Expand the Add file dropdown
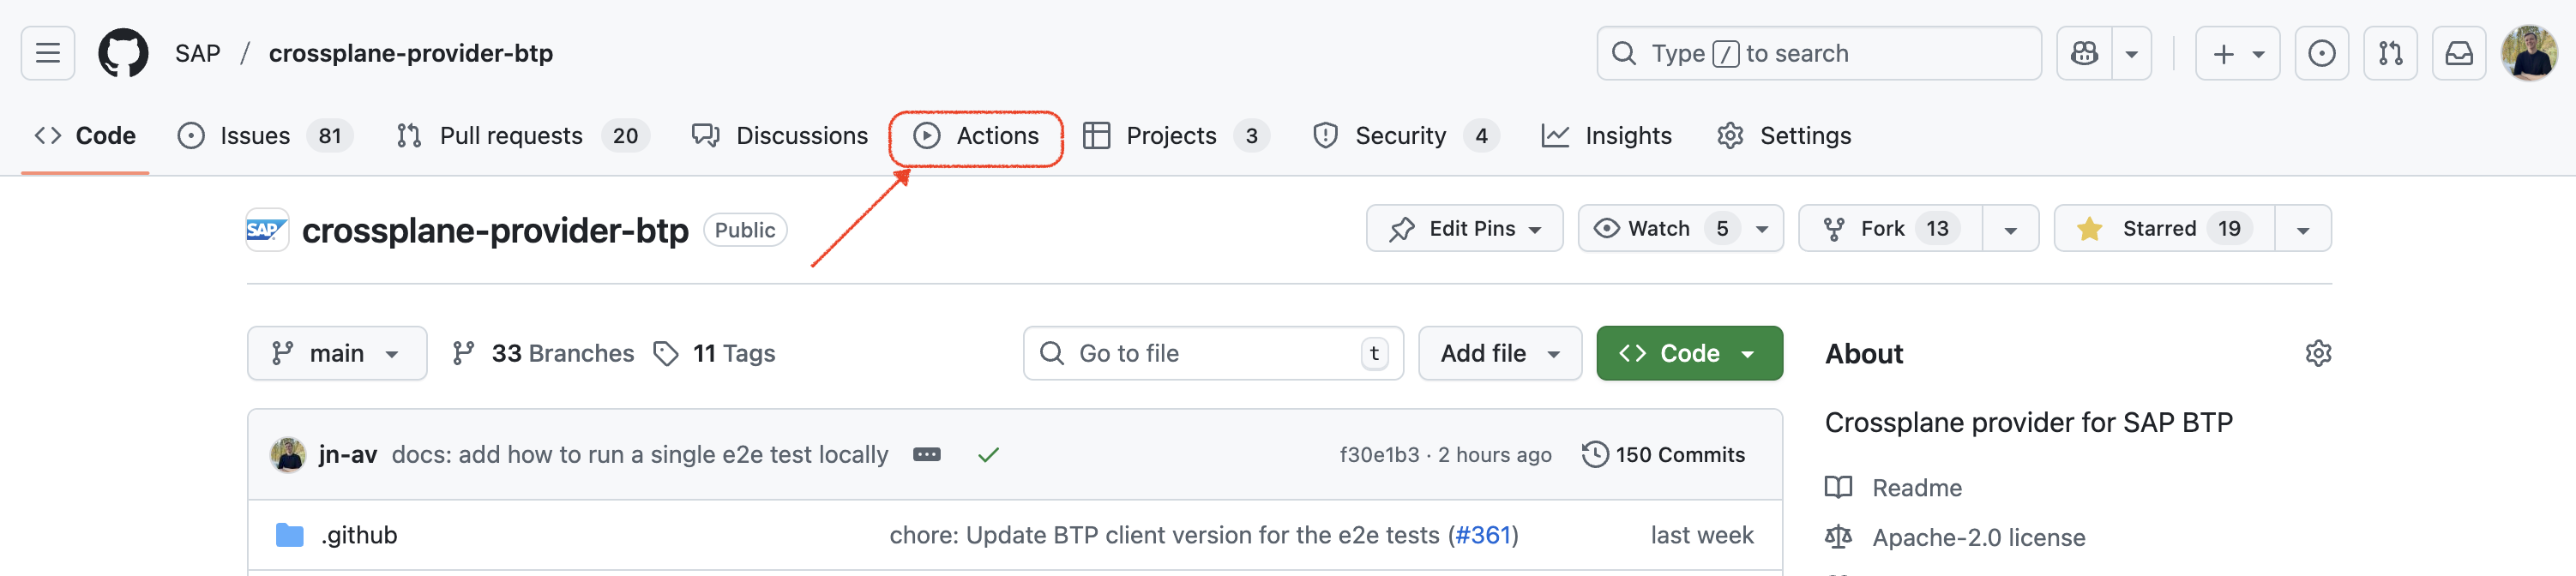The height and width of the screenshot is (576, 2576). click(x=1499, y=353)
